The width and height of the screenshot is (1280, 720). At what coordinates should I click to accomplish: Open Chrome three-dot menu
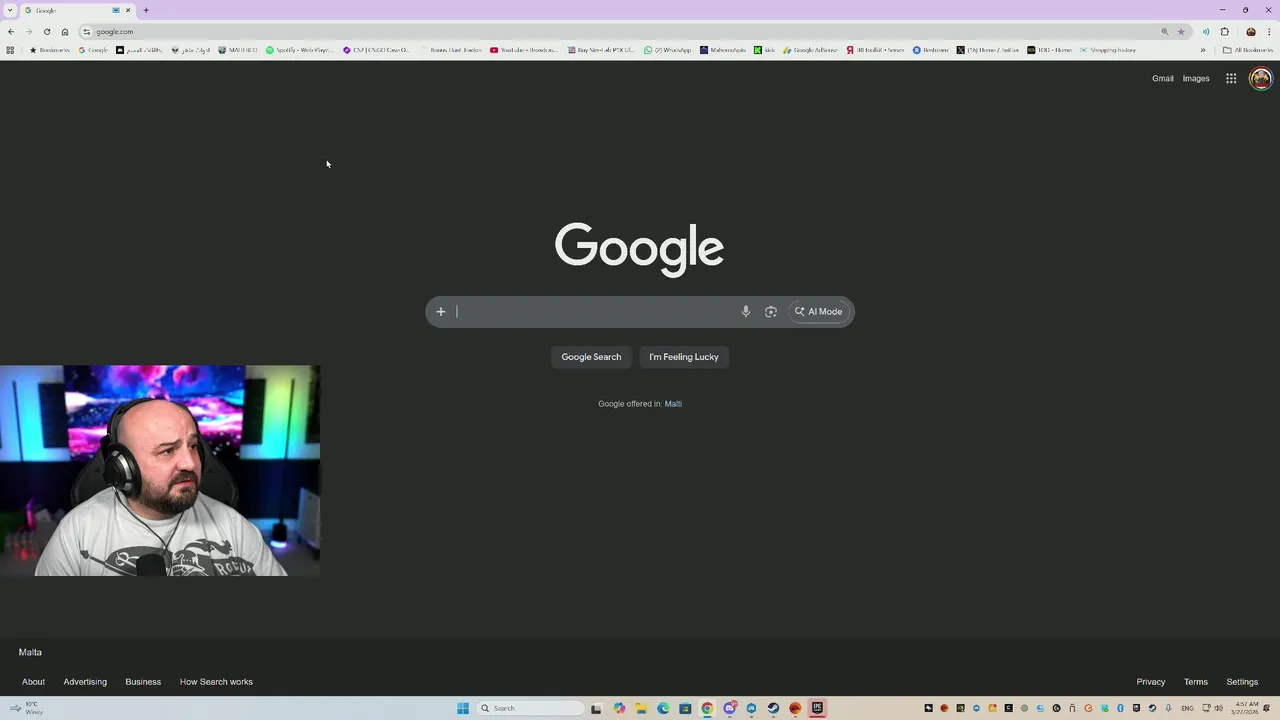tap(1269, 31)
